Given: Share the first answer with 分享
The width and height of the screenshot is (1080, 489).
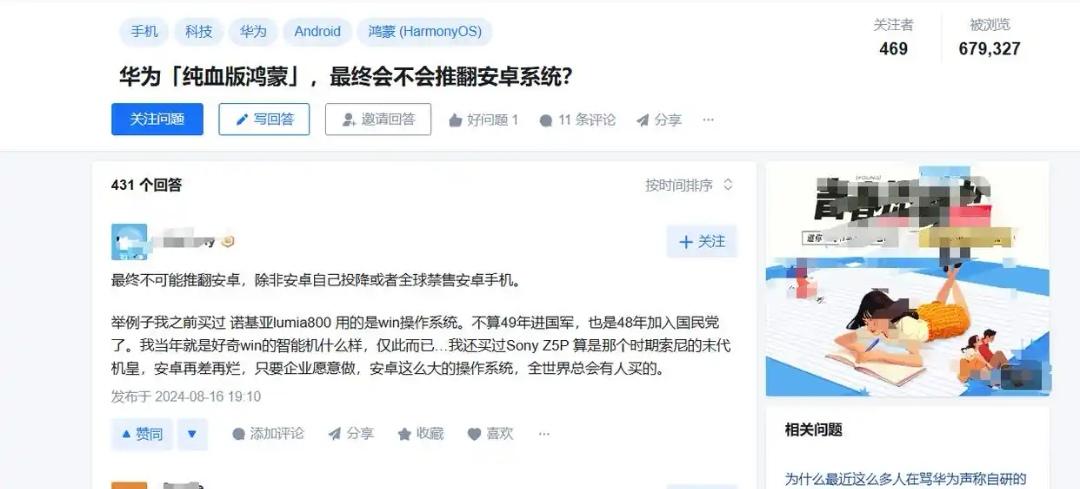Looking at the screenshot, I should pyautogui.click(x=351, y=434).
